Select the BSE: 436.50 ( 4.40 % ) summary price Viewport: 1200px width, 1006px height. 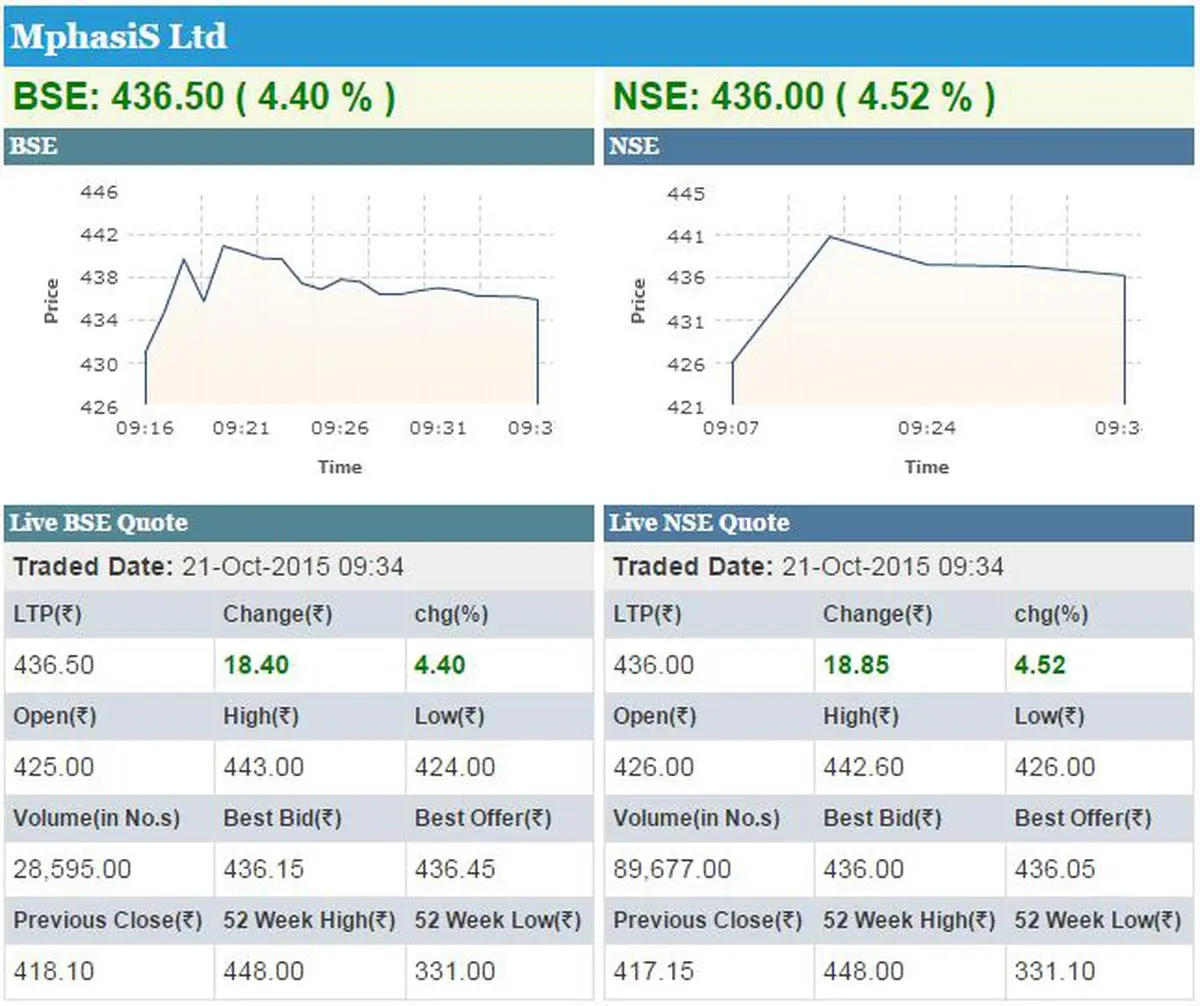[204, 97]
